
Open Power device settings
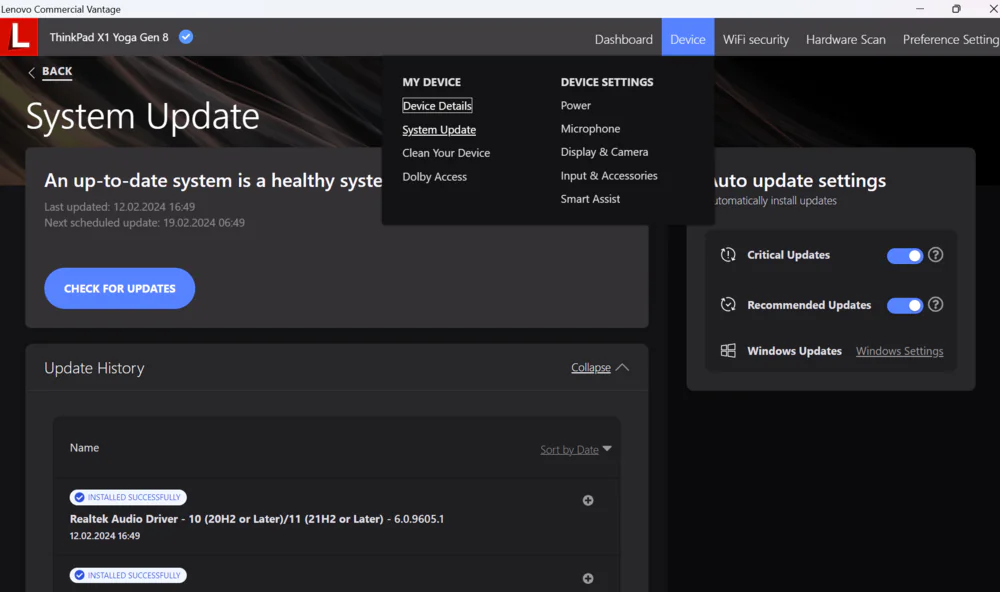click(575, 105)
